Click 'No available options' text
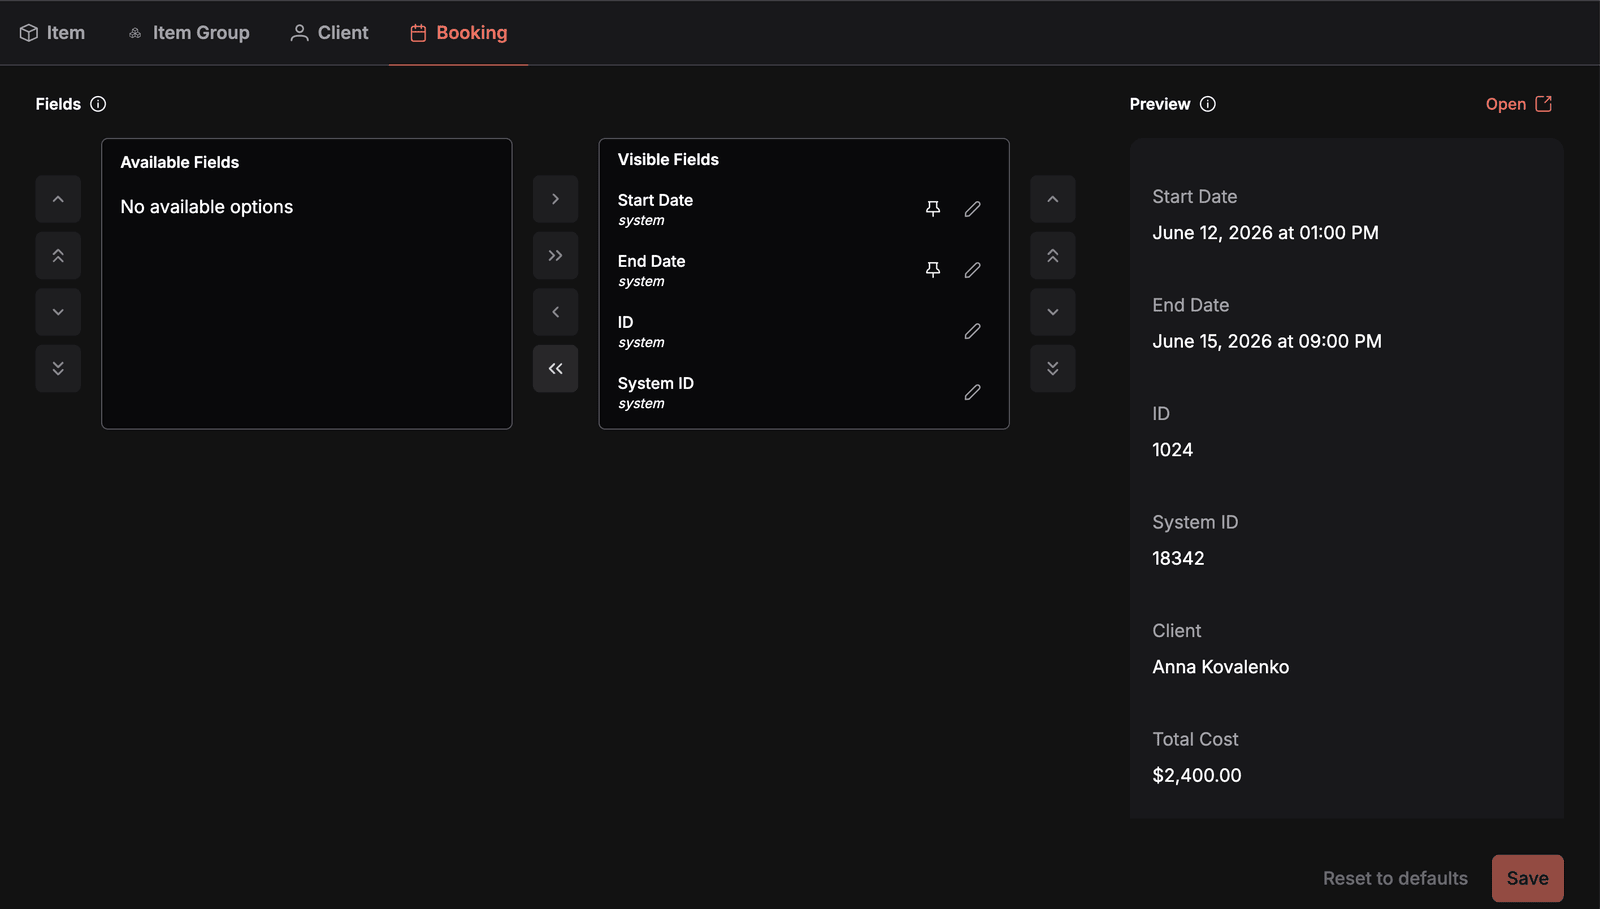The width and height of the screenshot is (1600, 909). 207,207
